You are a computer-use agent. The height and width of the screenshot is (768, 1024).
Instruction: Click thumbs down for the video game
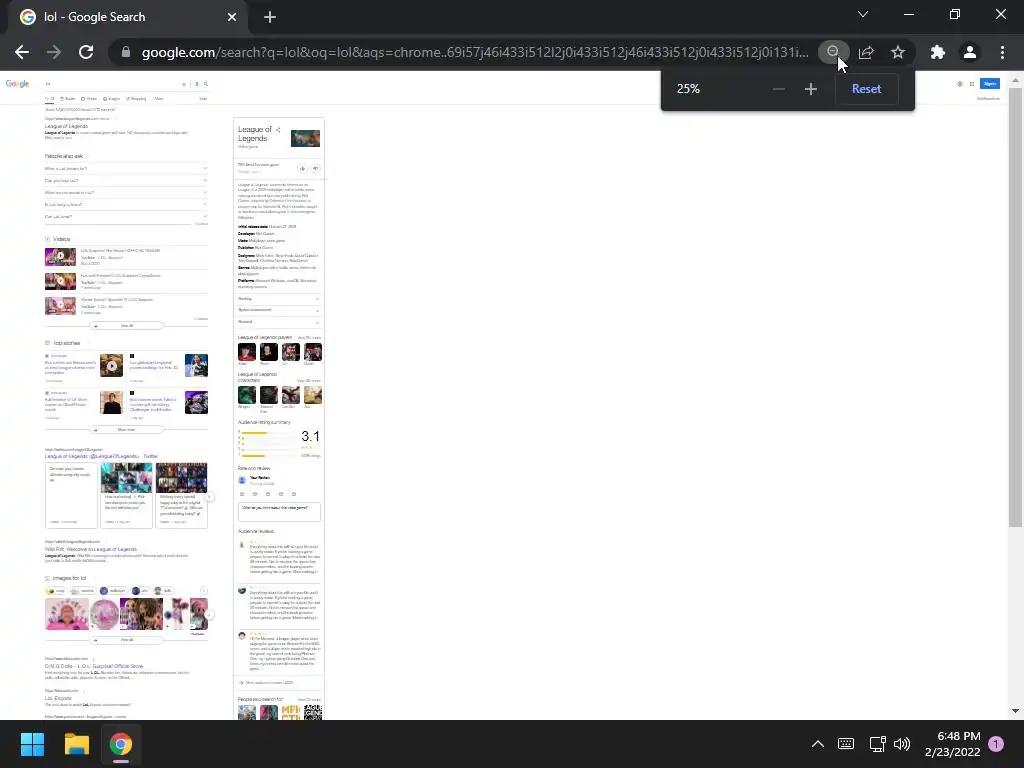[x=315, y=168]
